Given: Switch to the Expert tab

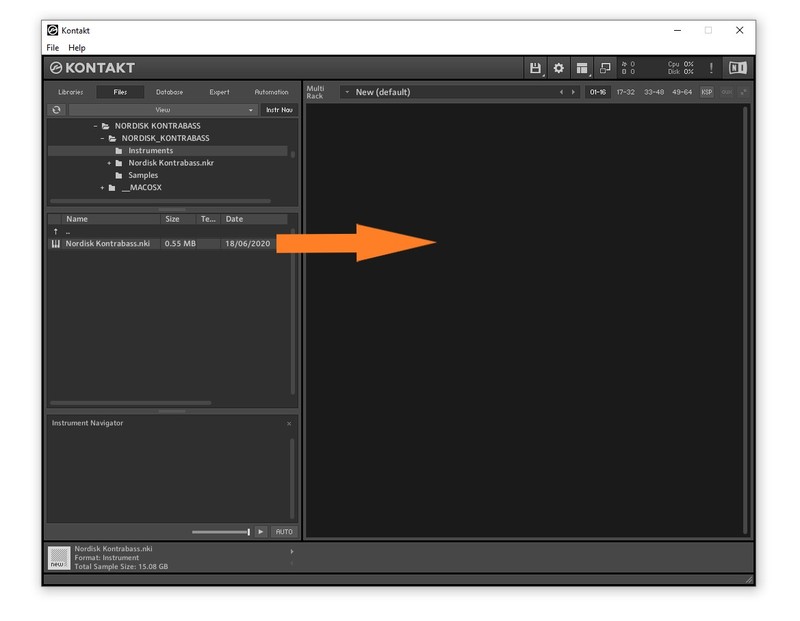Looking at the screenshot, I should (x=219, y=92).
